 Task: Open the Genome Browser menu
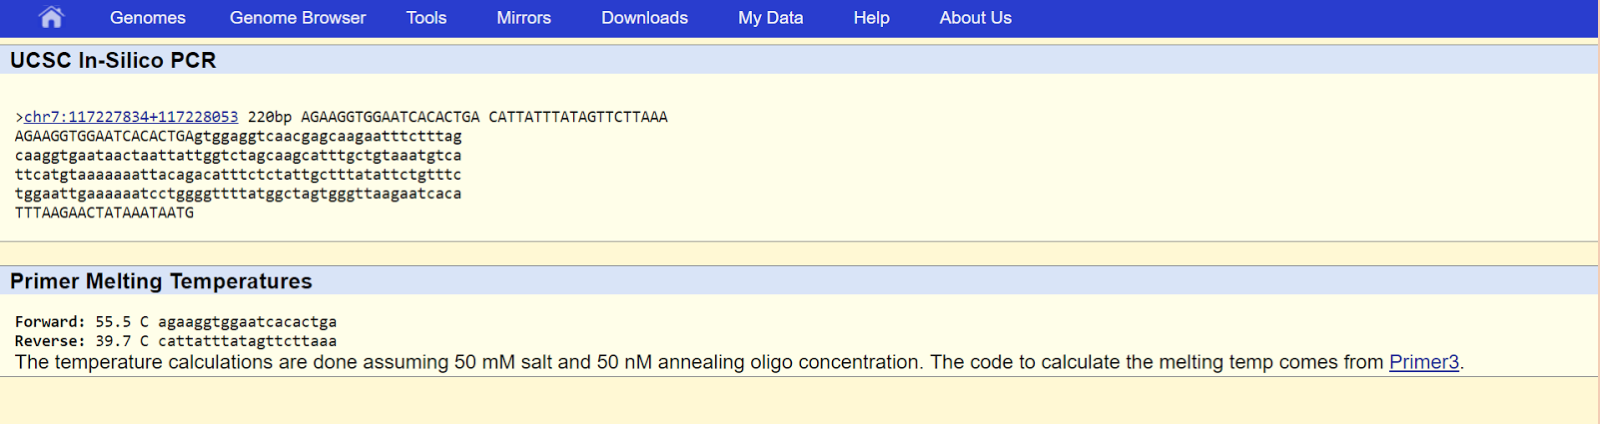(297, 18)
